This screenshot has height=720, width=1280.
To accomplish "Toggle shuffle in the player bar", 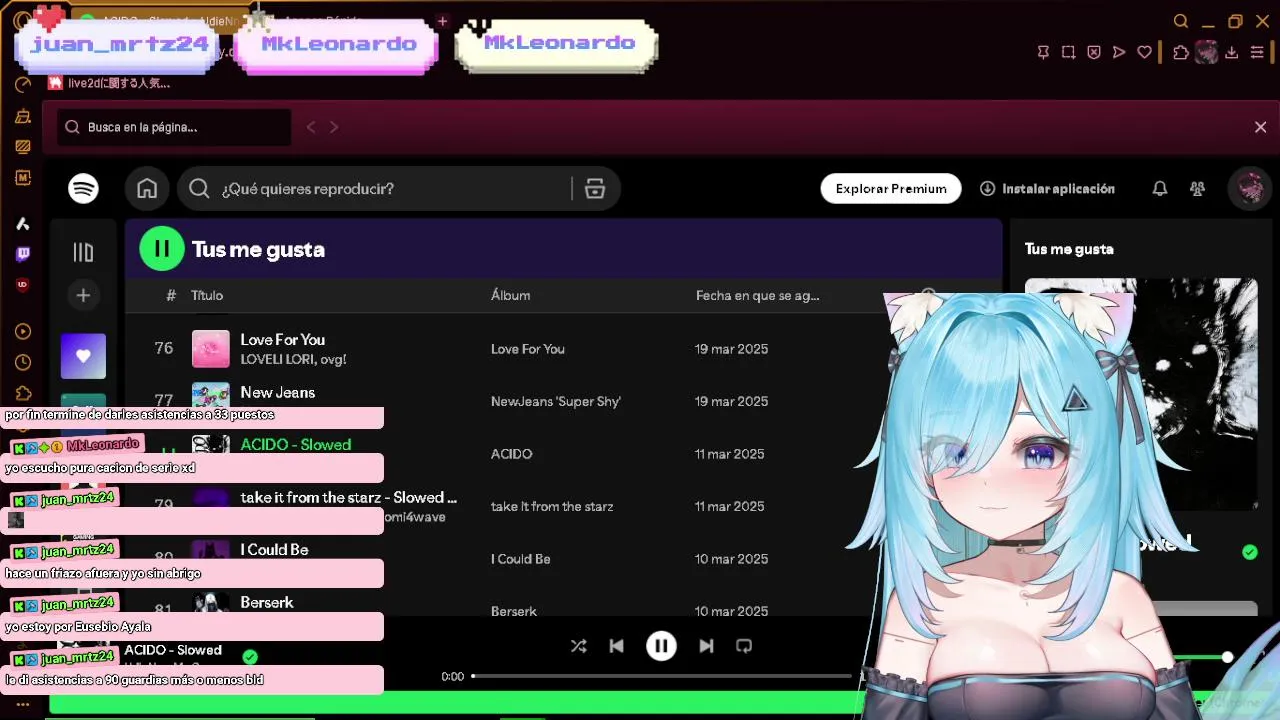I will coord(578,646).
